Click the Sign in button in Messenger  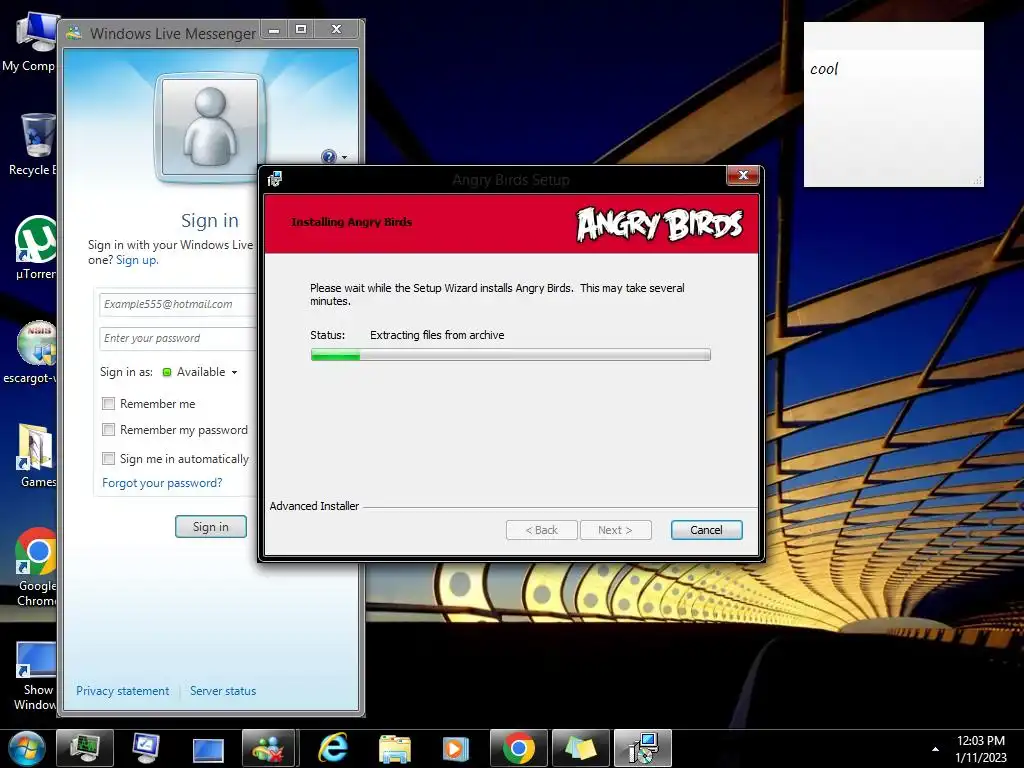(211, 526)
